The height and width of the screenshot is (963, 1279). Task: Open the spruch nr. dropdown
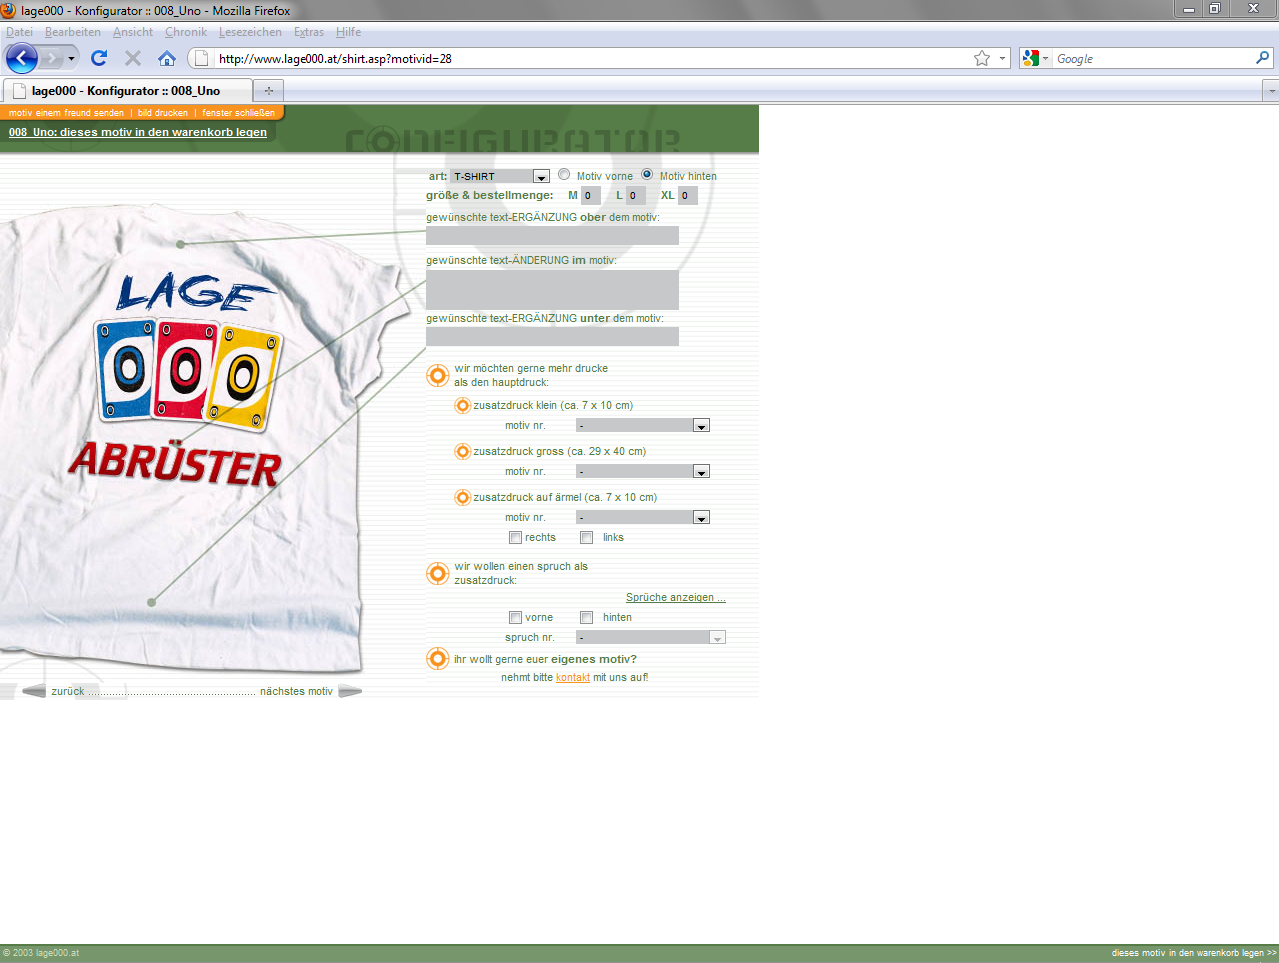[651, 637]
